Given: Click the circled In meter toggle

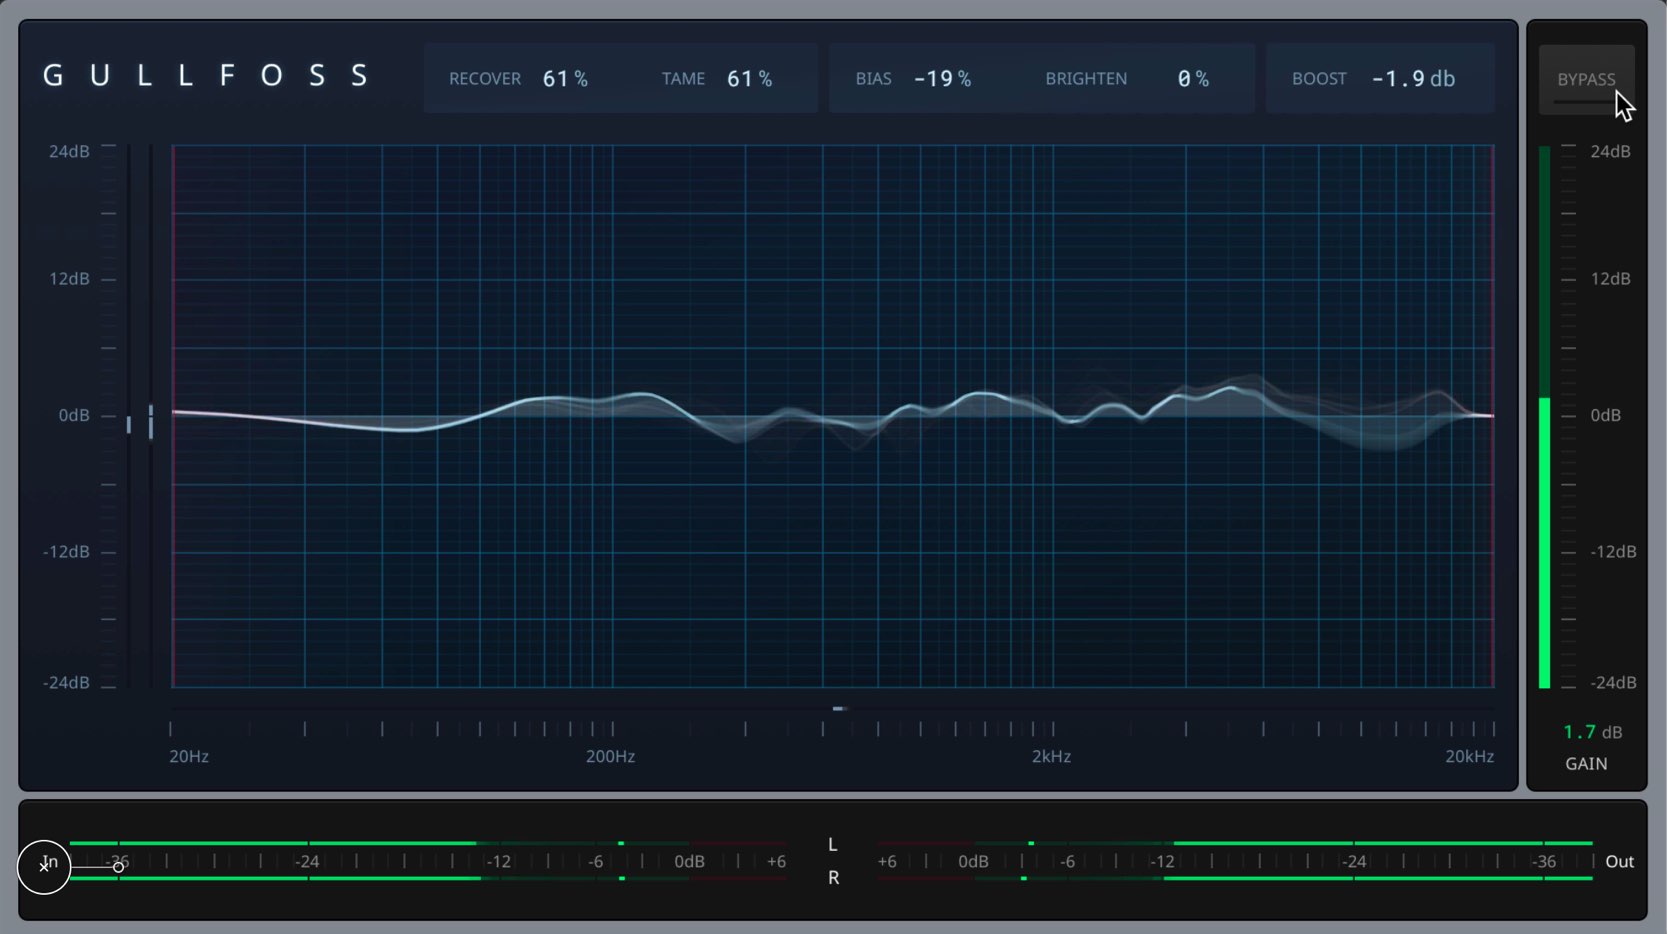Looking at the screenshot, I should 44,866.
